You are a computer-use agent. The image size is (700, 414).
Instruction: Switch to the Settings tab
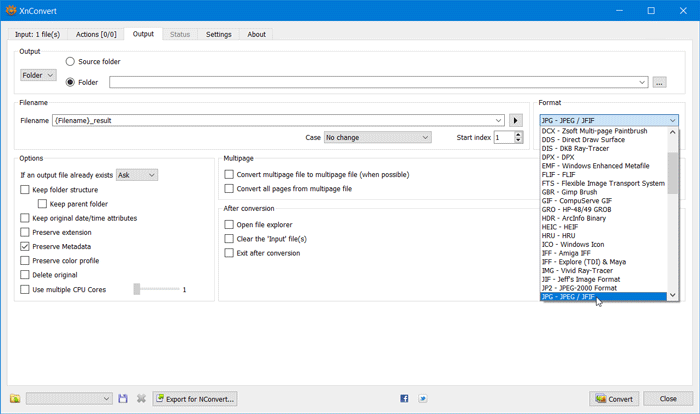point(218,34)
